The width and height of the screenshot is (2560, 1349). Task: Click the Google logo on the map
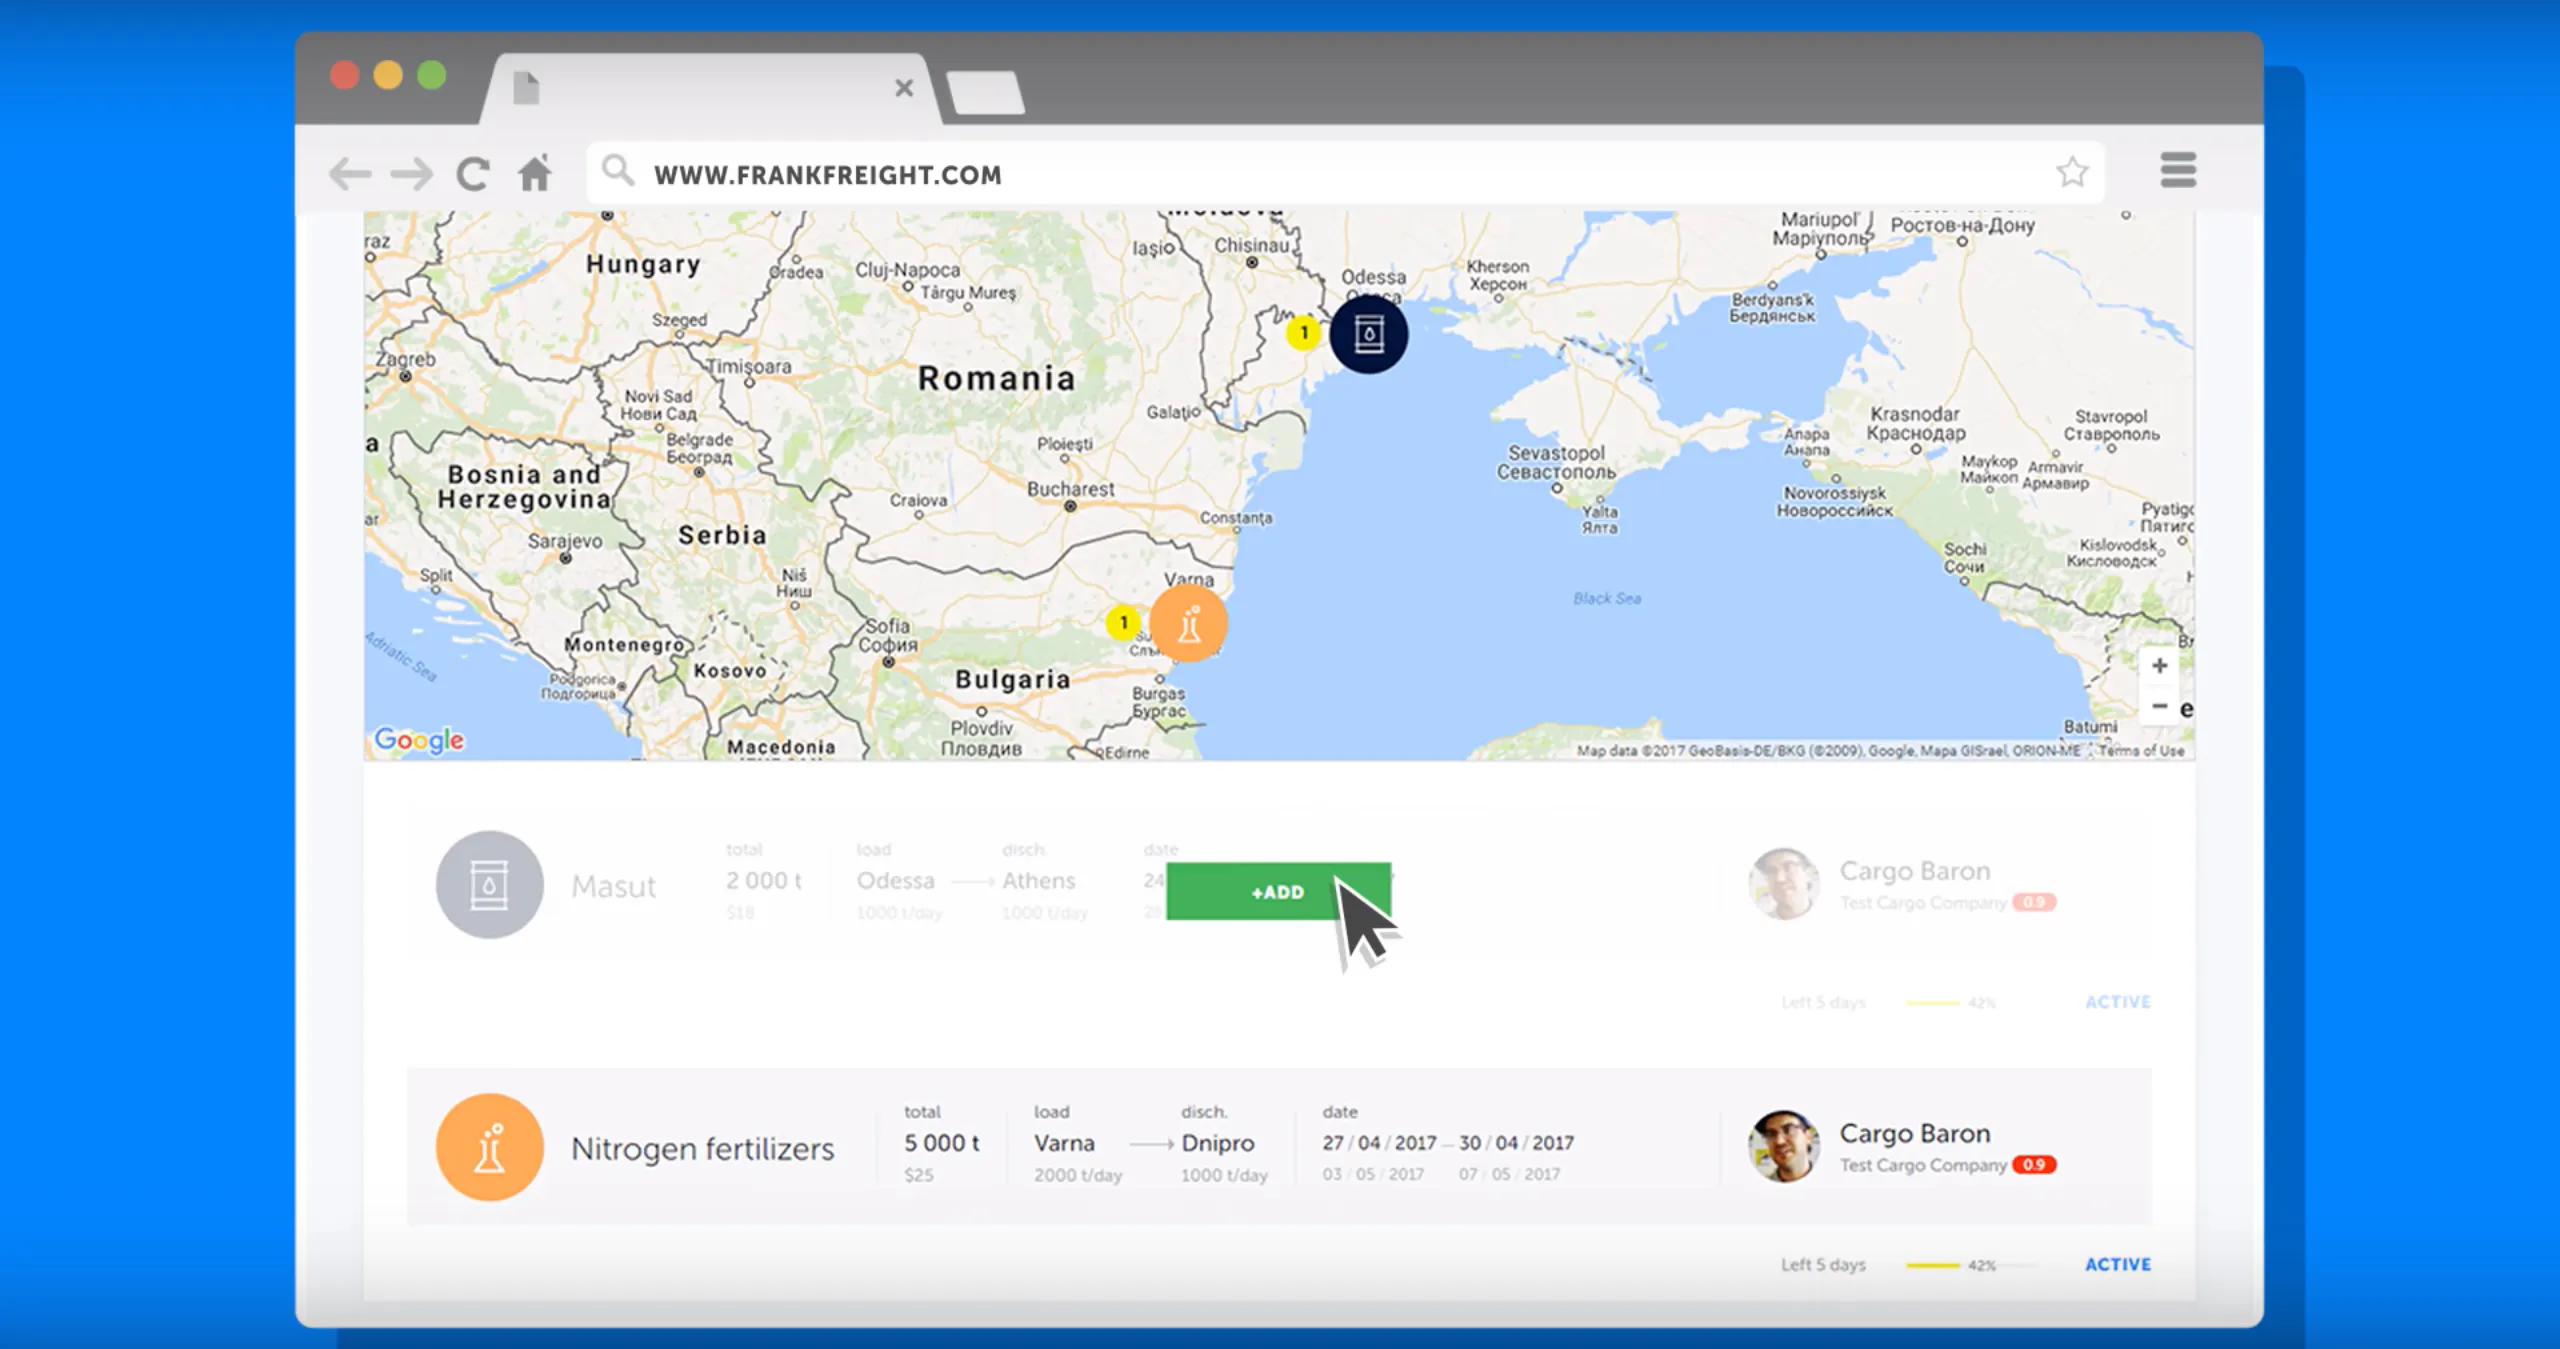418,740
